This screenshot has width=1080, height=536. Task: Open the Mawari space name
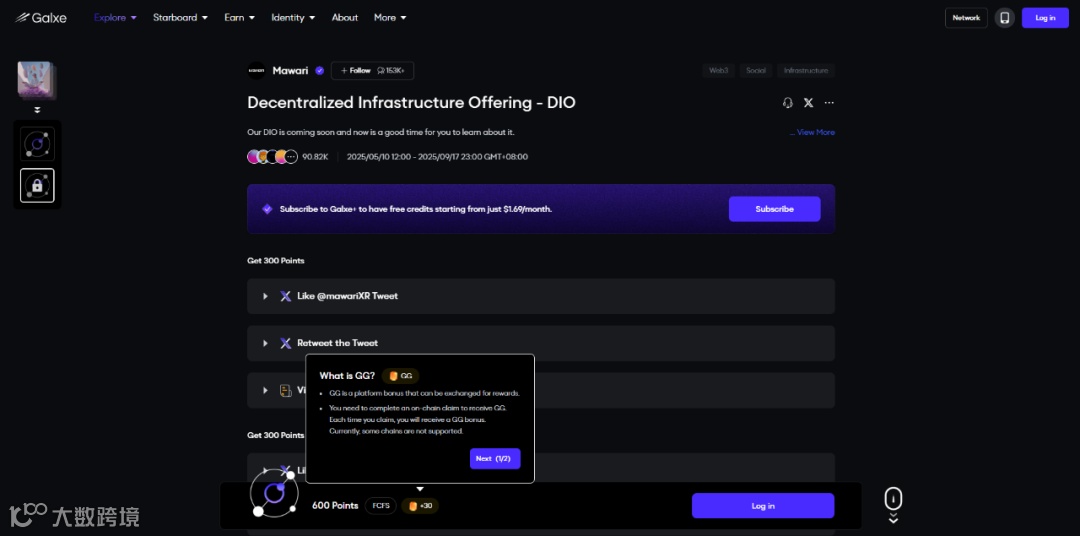[290, 70]
